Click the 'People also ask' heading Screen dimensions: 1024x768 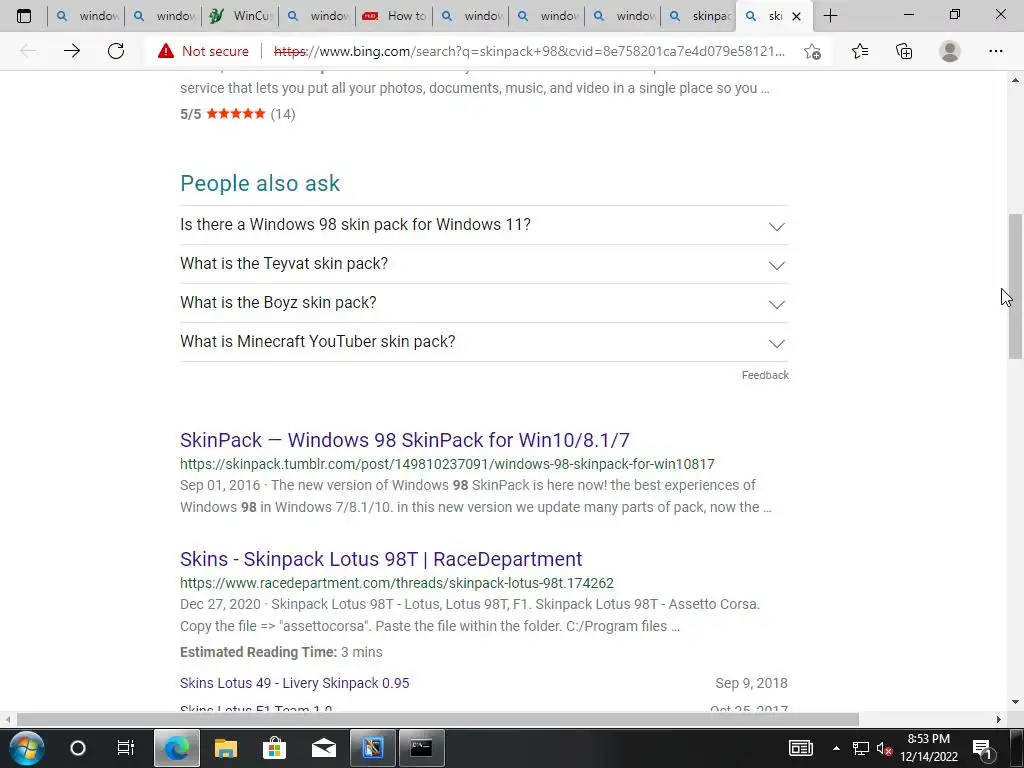(x=260, y=184)
